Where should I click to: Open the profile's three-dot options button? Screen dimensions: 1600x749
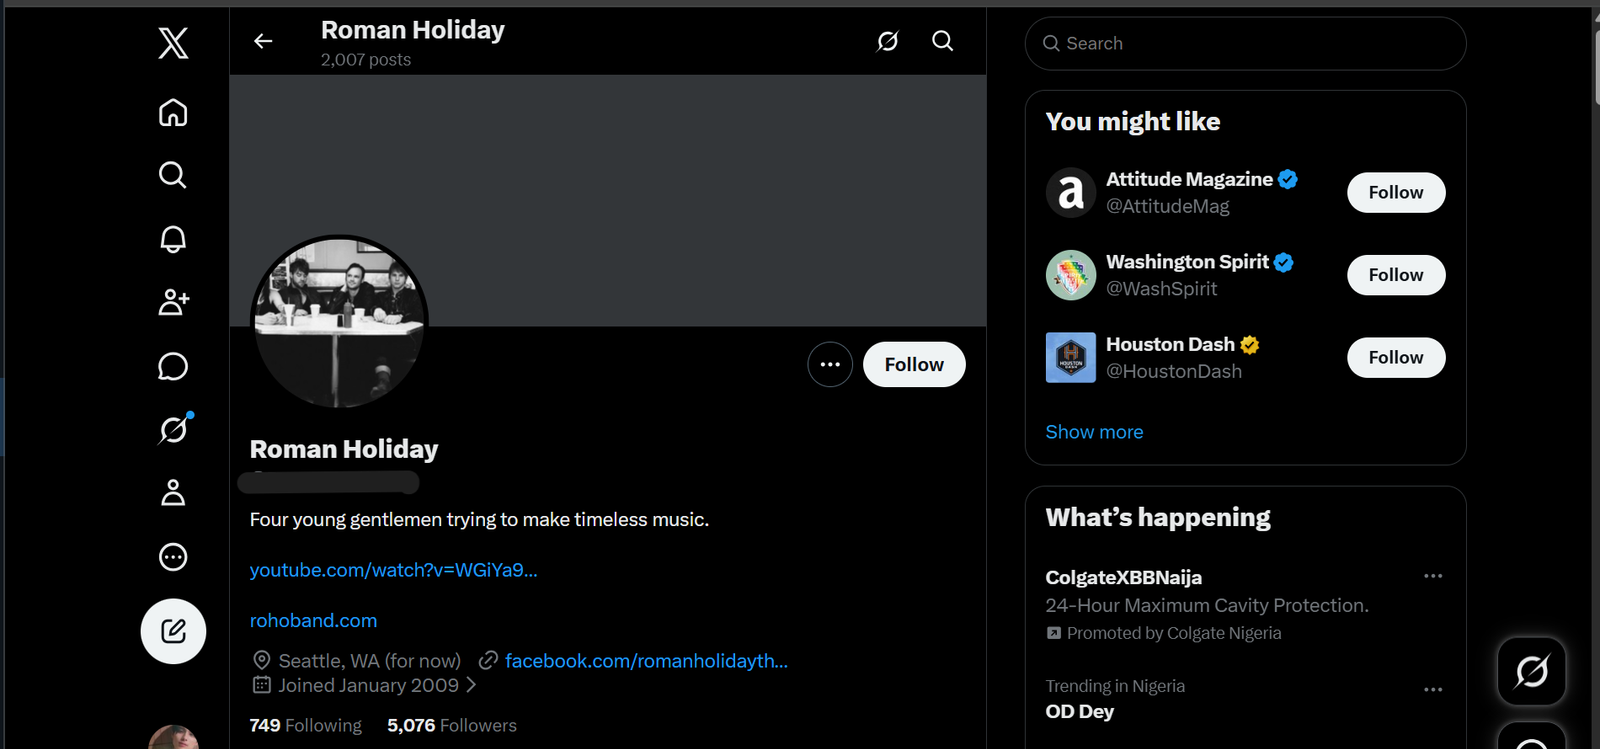830,365
